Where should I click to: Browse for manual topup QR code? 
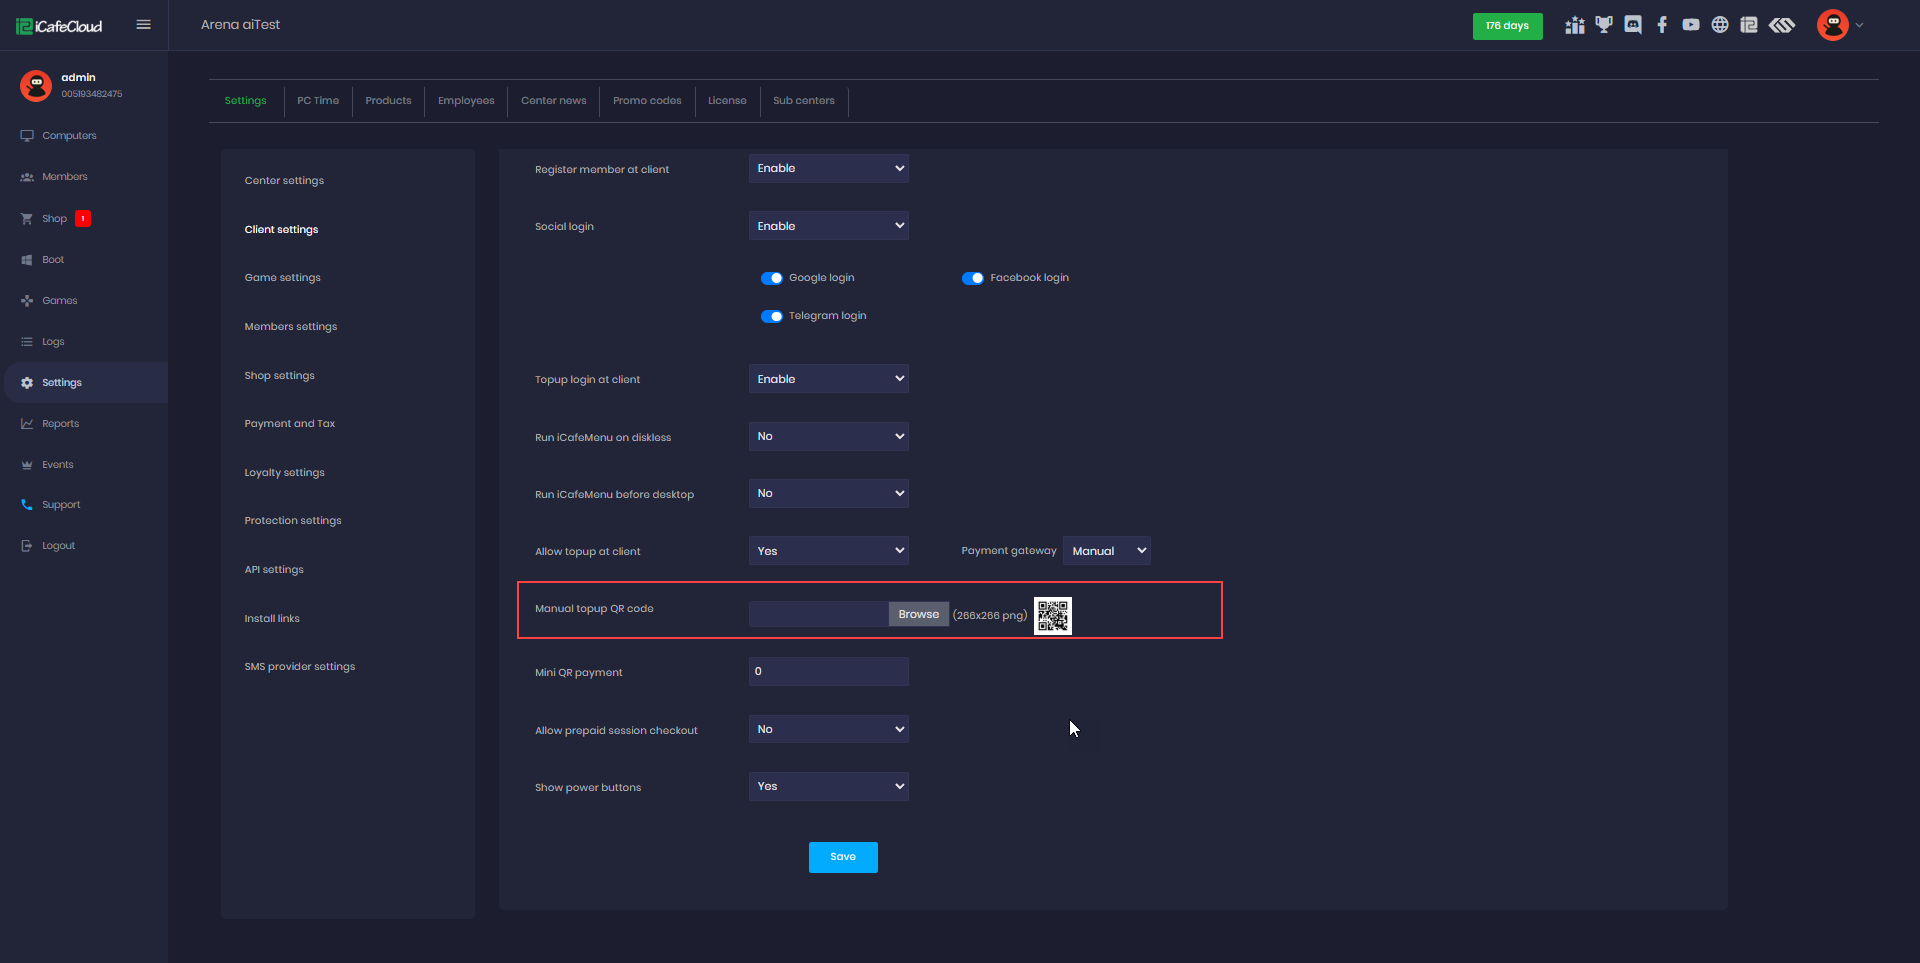pyautogui.click(x=918, y=614)
